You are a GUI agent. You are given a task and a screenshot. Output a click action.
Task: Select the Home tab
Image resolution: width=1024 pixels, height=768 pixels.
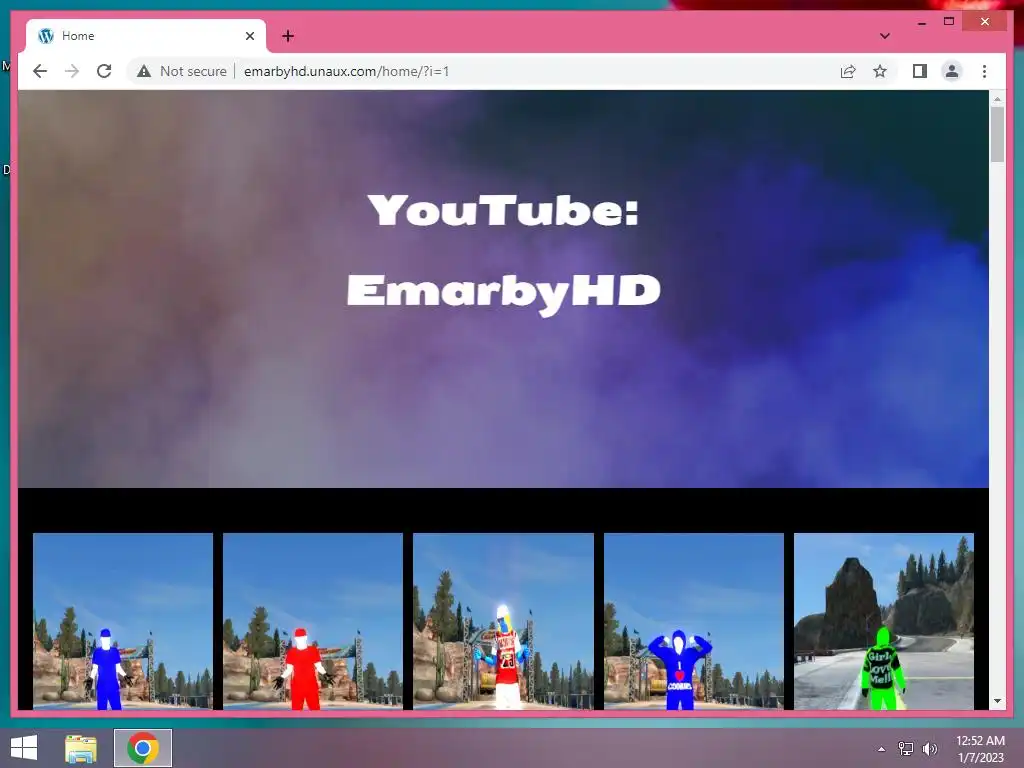coord(146,36)
